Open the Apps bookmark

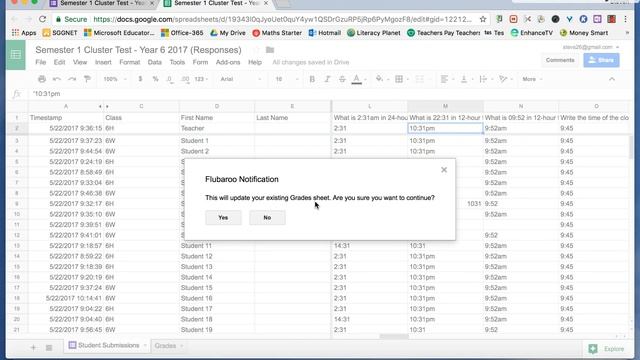point(24,33)
